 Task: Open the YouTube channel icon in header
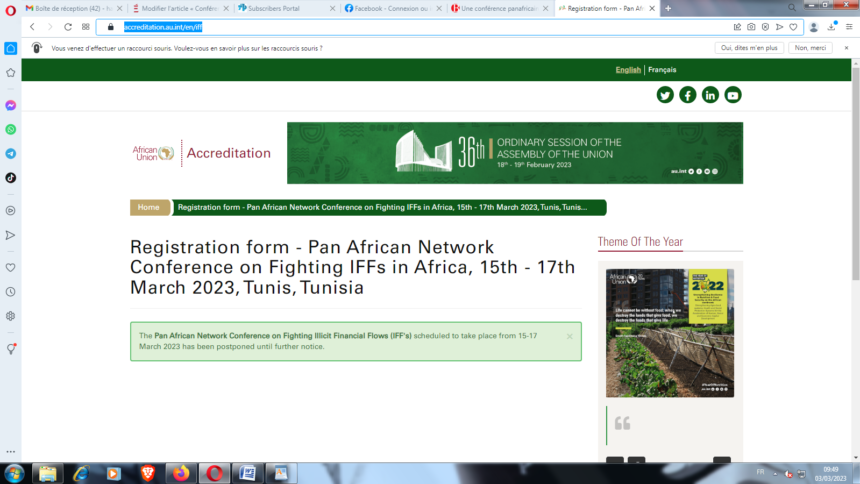733,95
